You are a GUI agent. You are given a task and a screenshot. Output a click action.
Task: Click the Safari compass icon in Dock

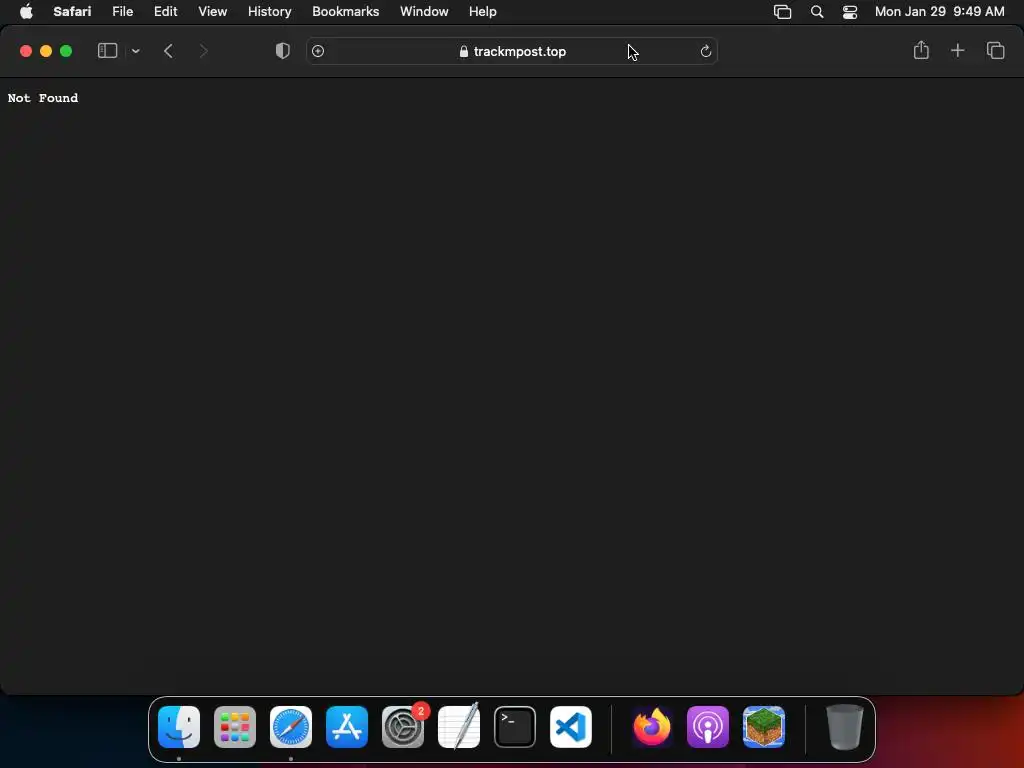pyautogui.click(x=291, y=727)
